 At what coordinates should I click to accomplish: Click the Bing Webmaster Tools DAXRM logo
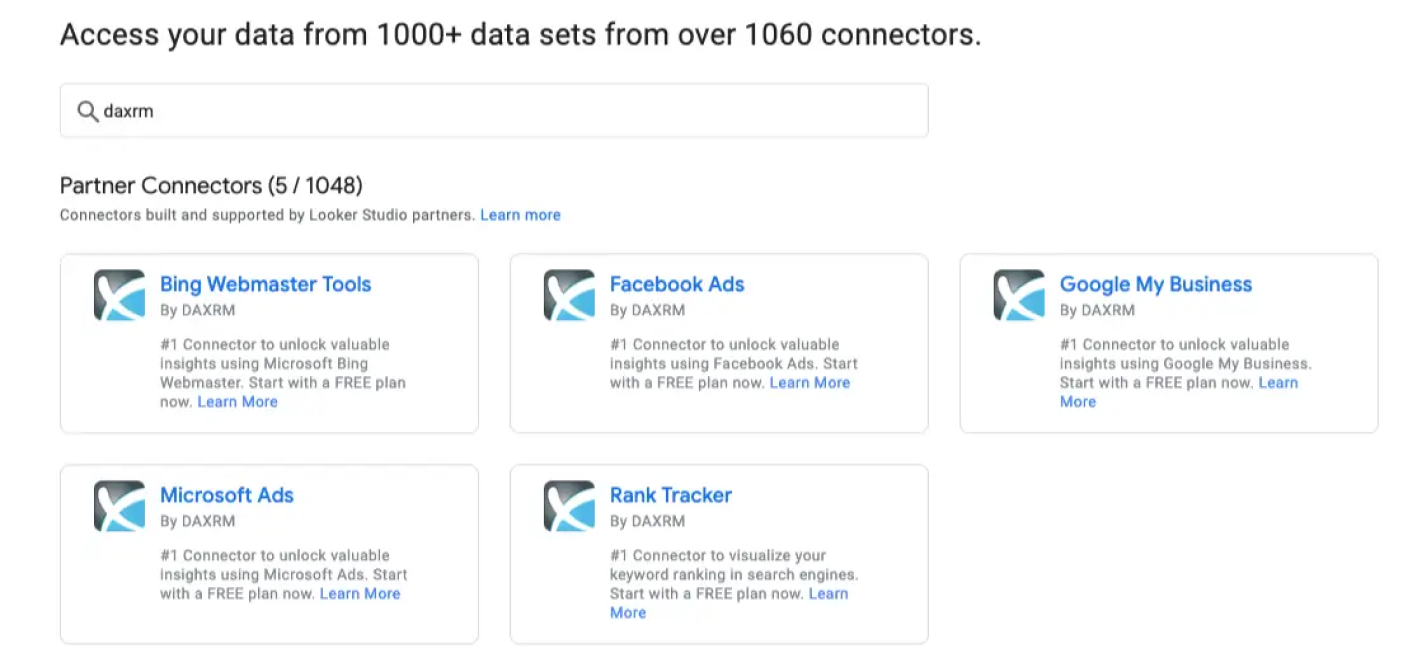point(119,295)
